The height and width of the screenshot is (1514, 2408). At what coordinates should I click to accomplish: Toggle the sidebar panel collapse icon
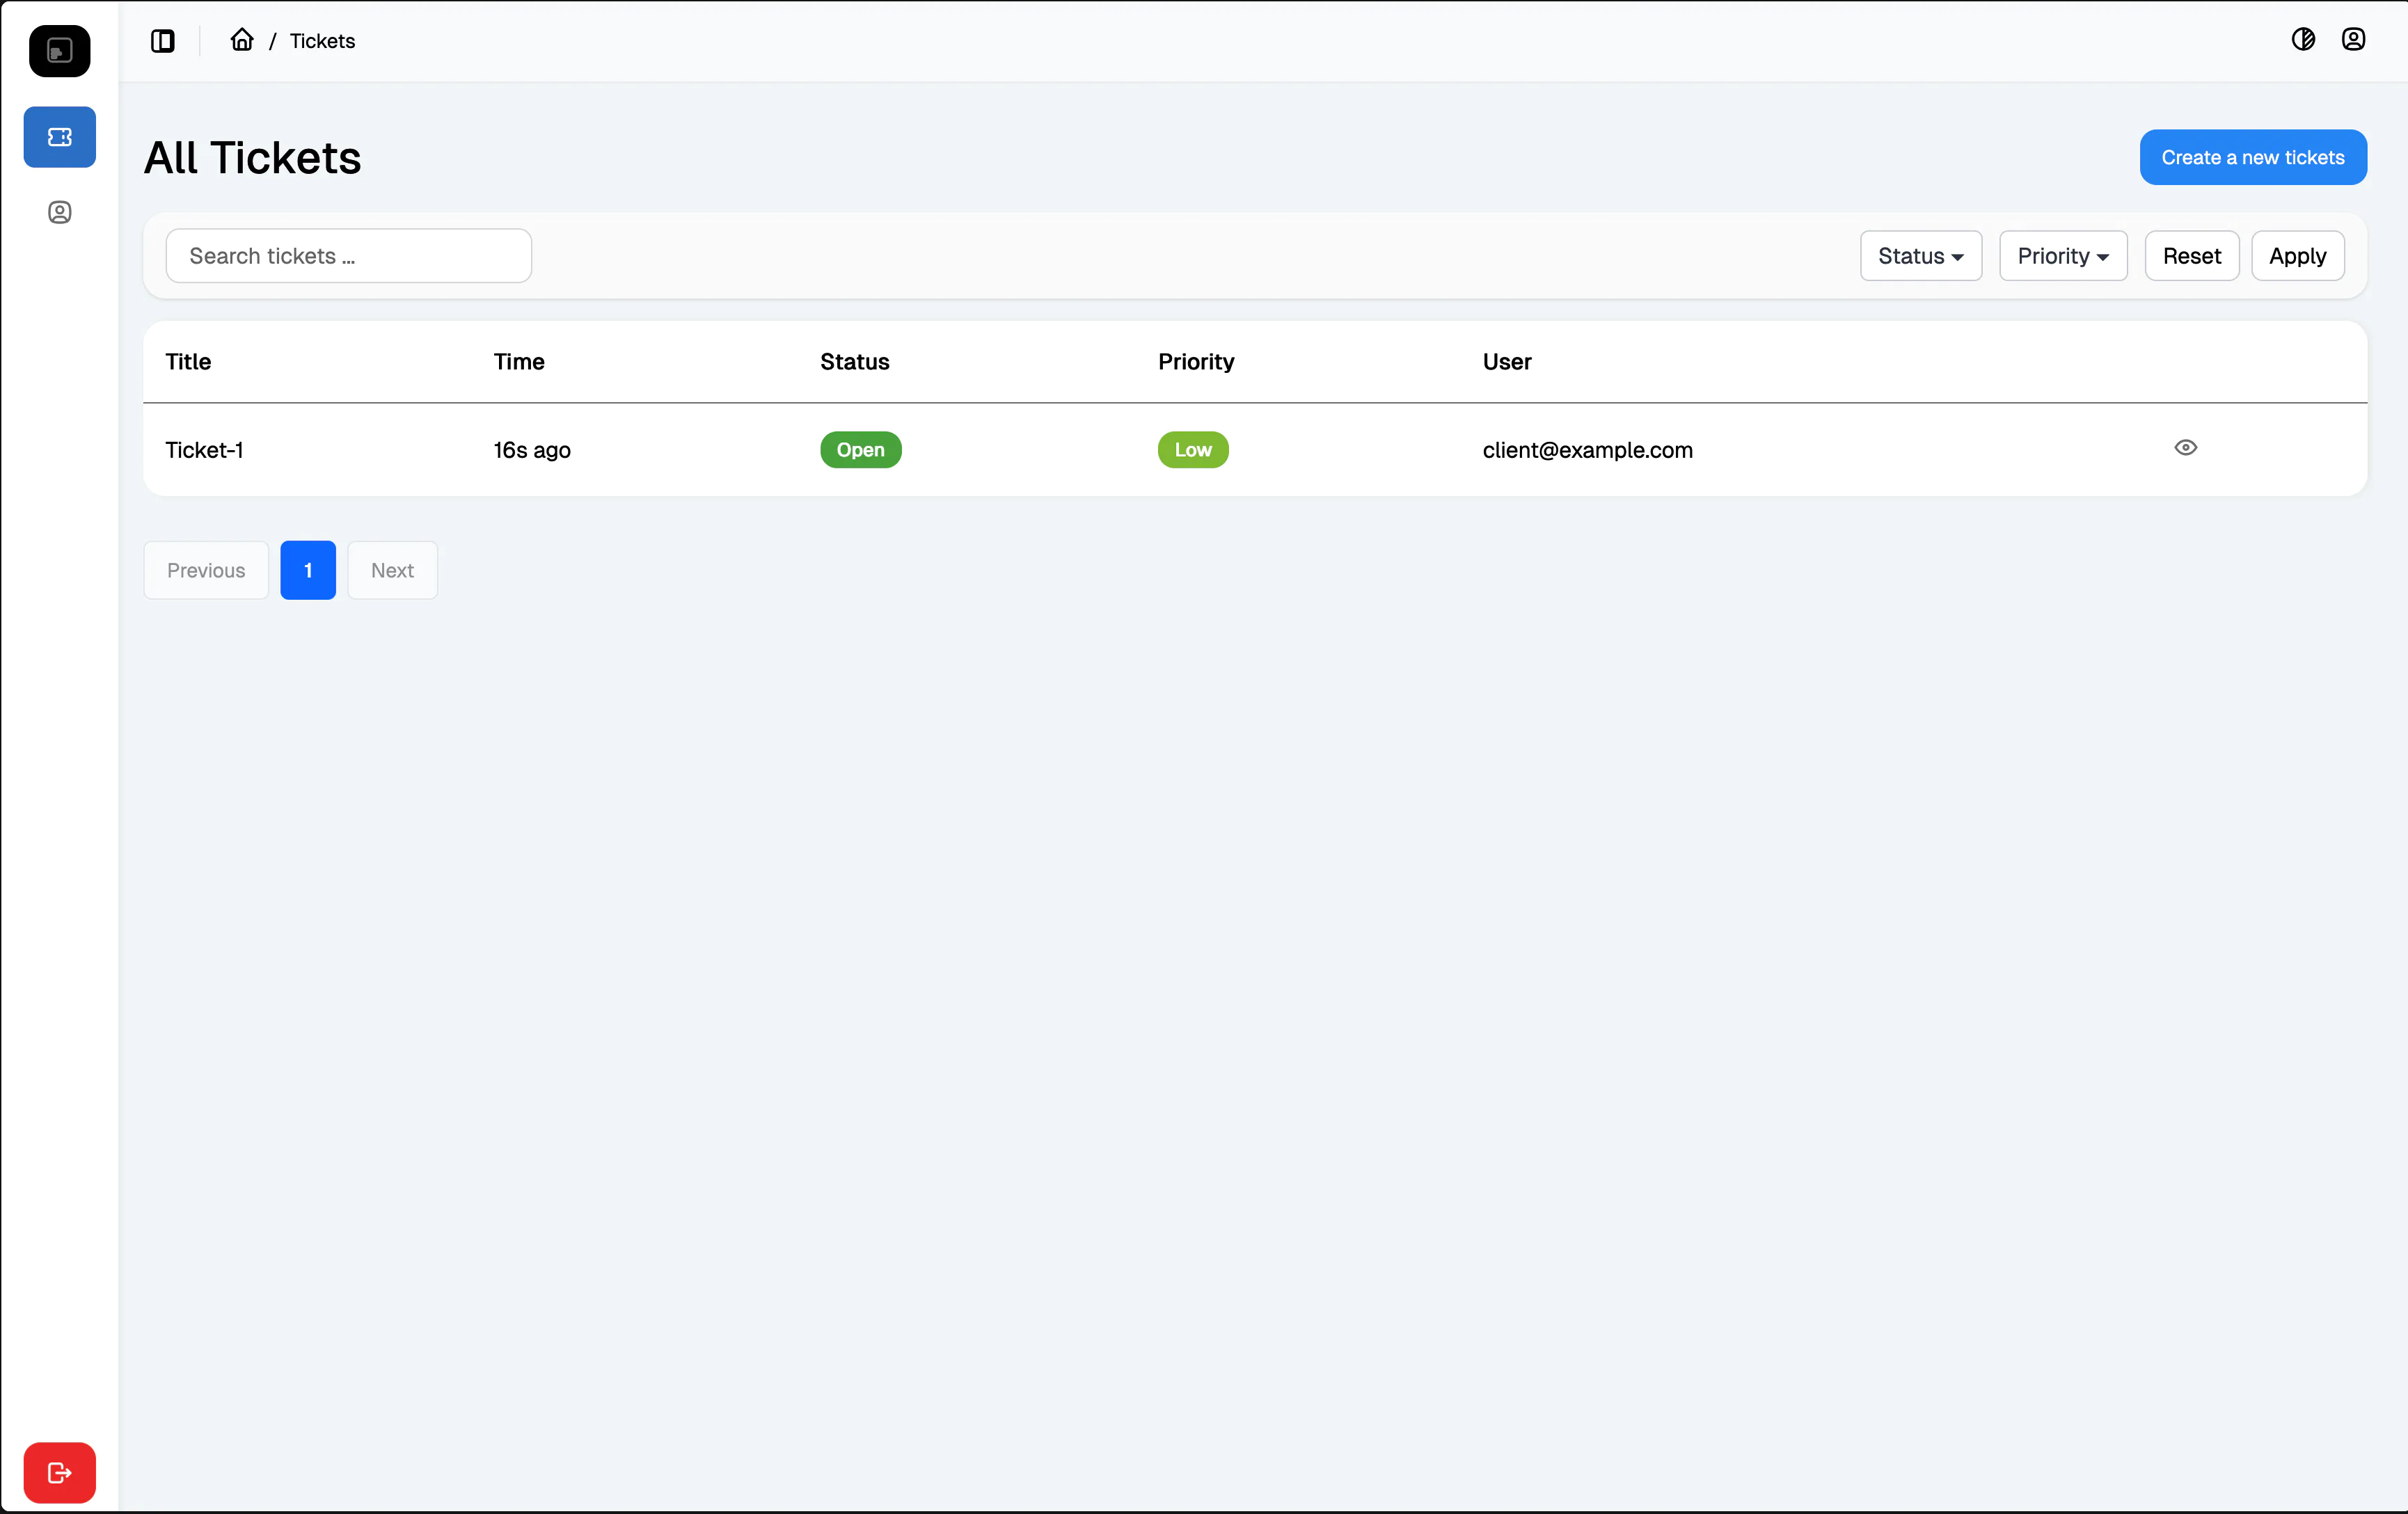(163, 41)
